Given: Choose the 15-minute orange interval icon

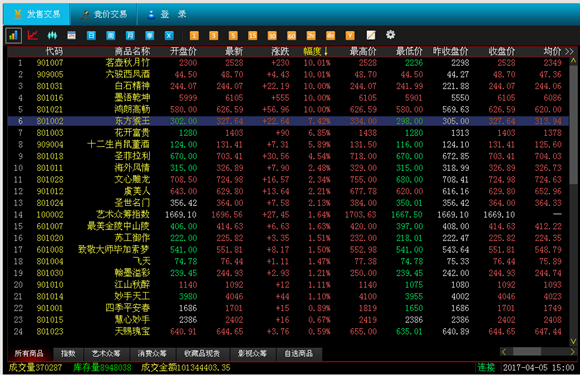Looking at the screenshot, I should click(x=252, y=36).
